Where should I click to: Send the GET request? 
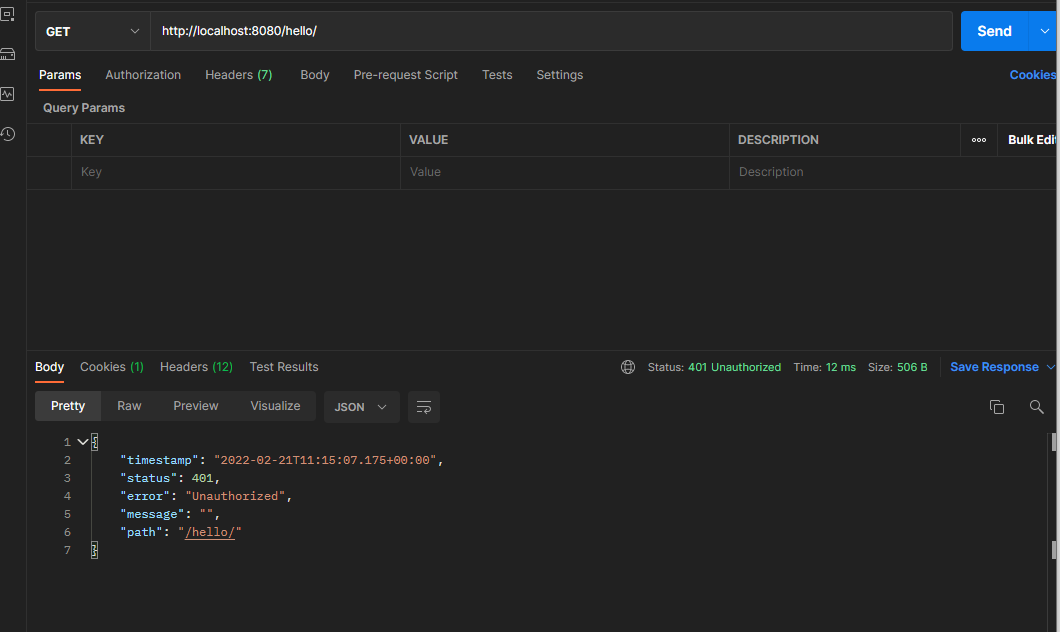tap(994, 31)
